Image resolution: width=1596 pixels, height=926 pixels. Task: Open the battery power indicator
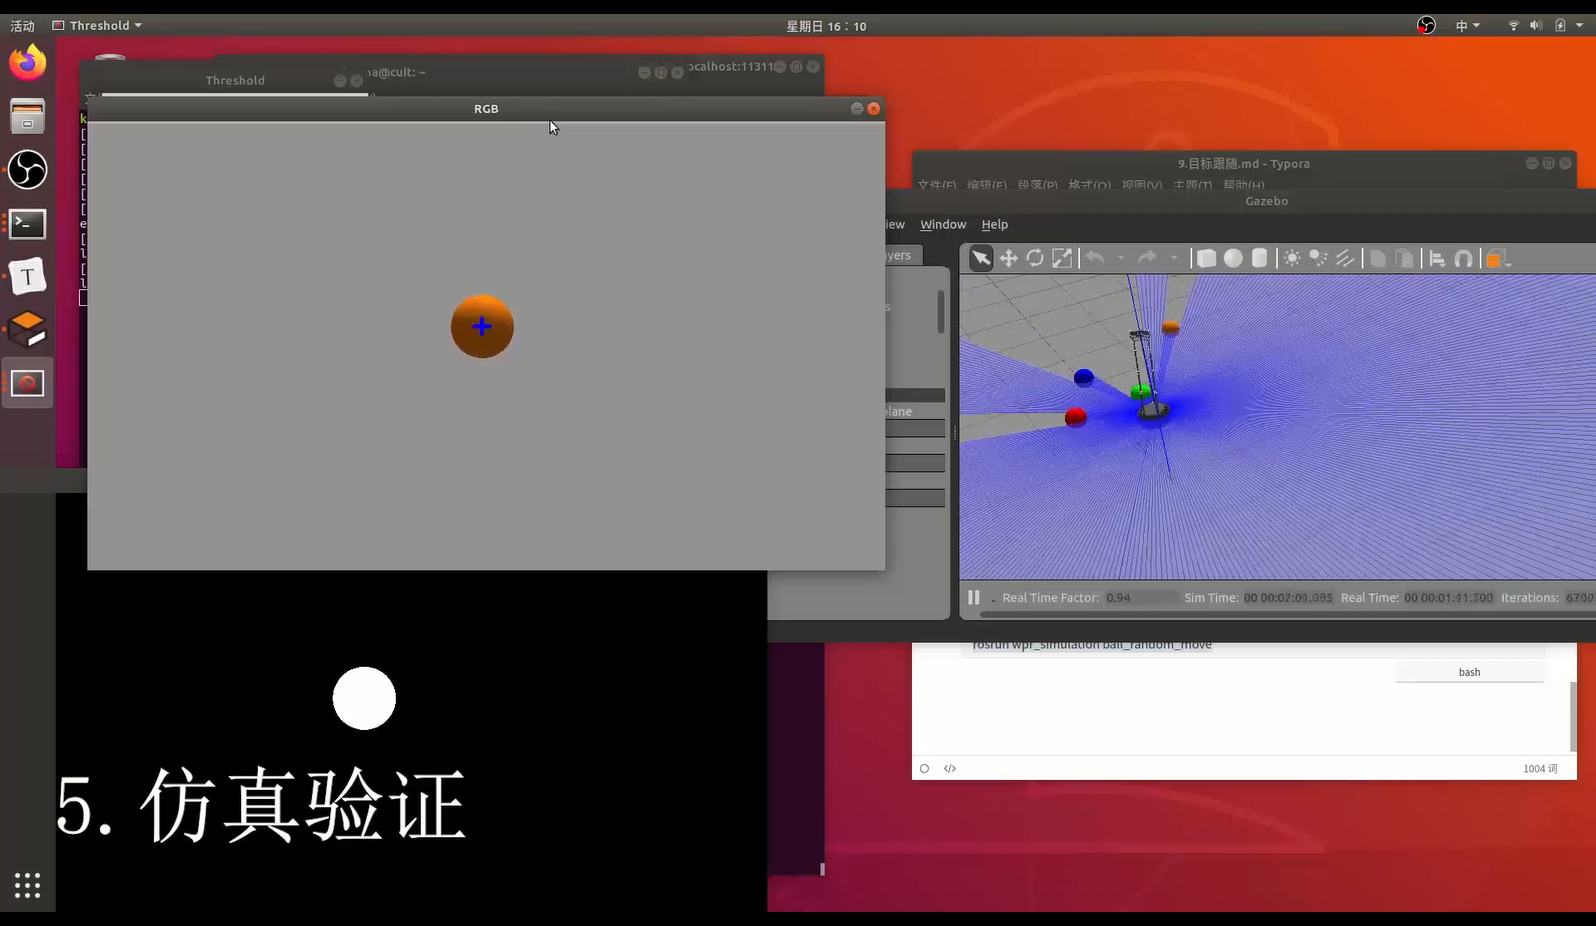pos(1560,26)
